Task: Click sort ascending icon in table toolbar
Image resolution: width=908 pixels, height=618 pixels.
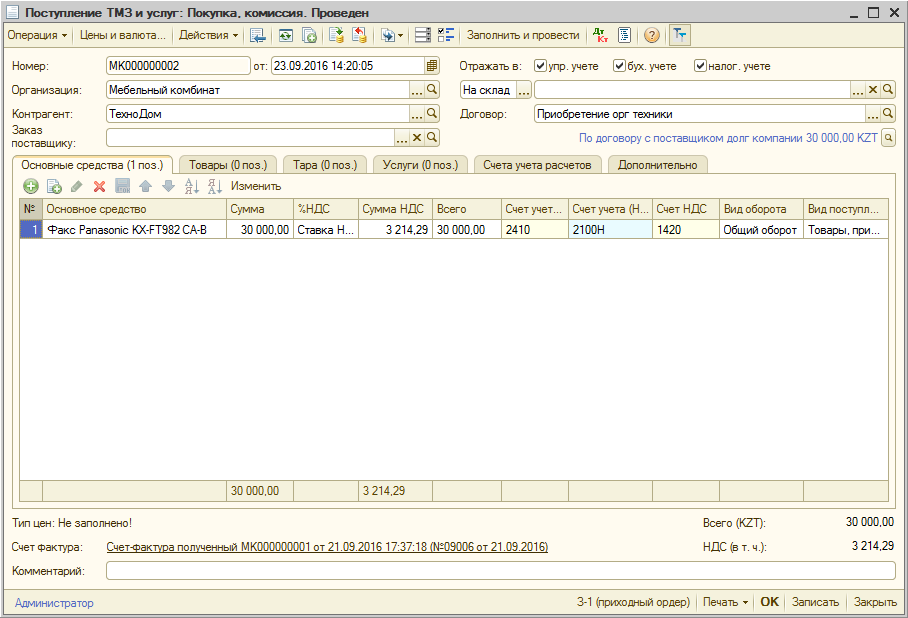Action: [x=192, y=186]
